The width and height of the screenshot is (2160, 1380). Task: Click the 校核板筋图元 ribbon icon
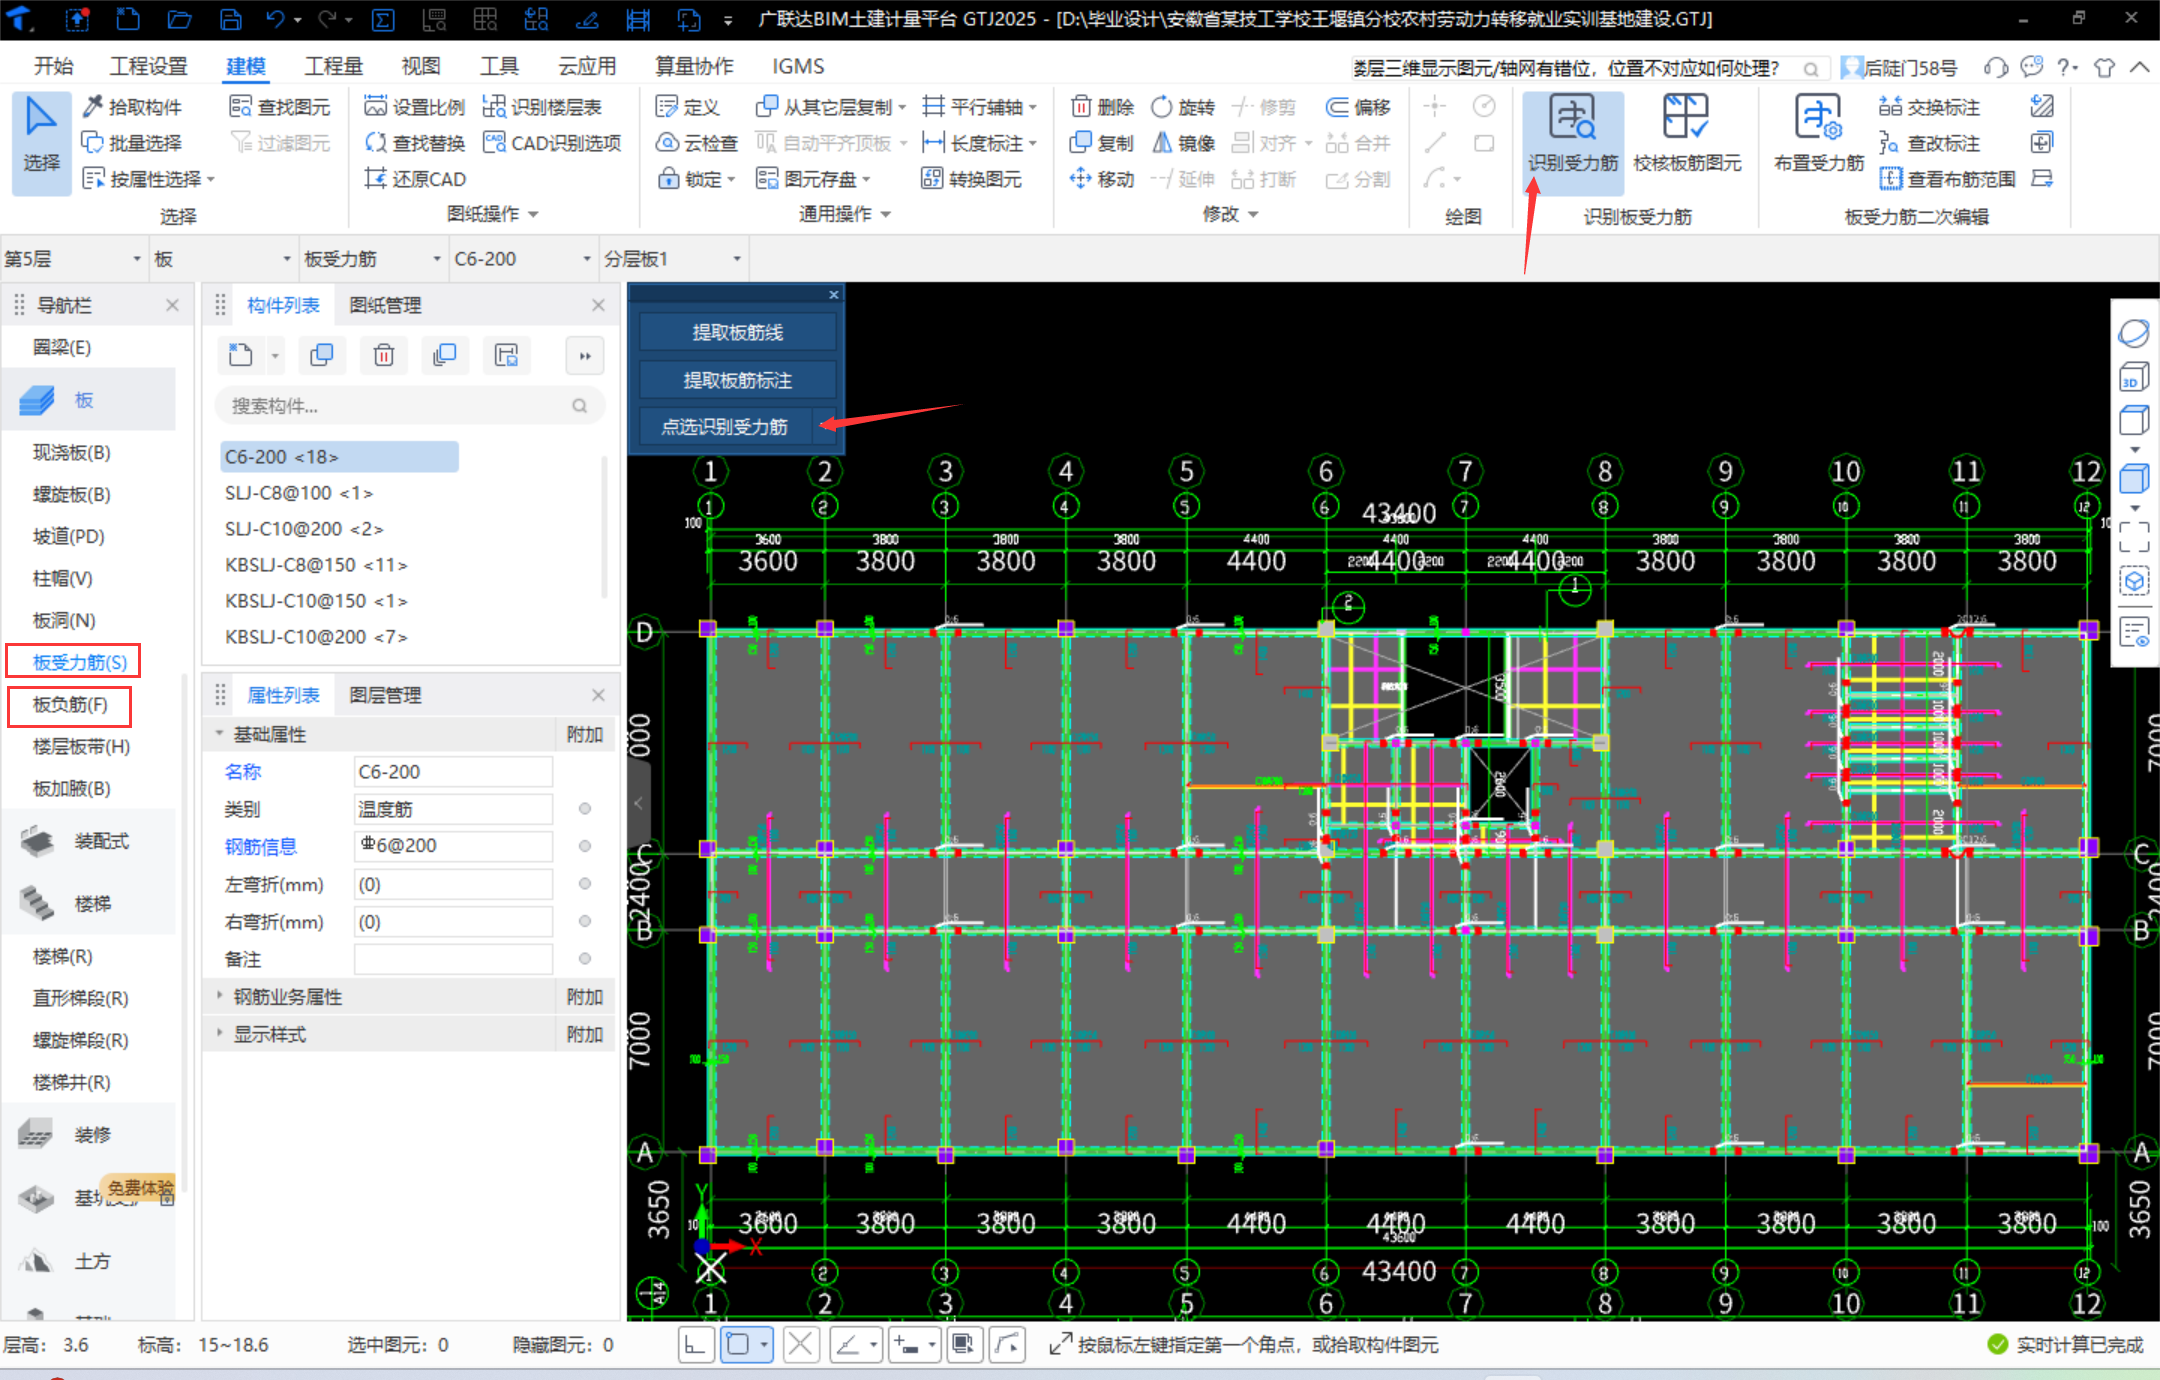coord(1686,136)
